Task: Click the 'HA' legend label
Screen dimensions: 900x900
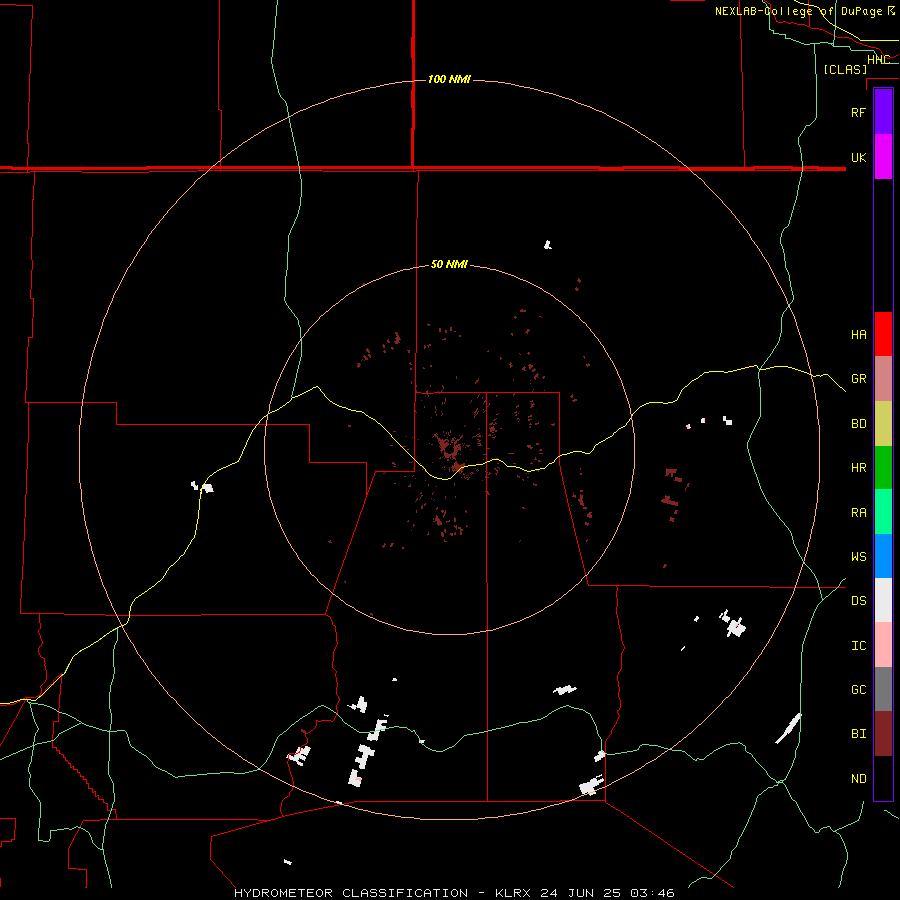Action: pos(858,334)
